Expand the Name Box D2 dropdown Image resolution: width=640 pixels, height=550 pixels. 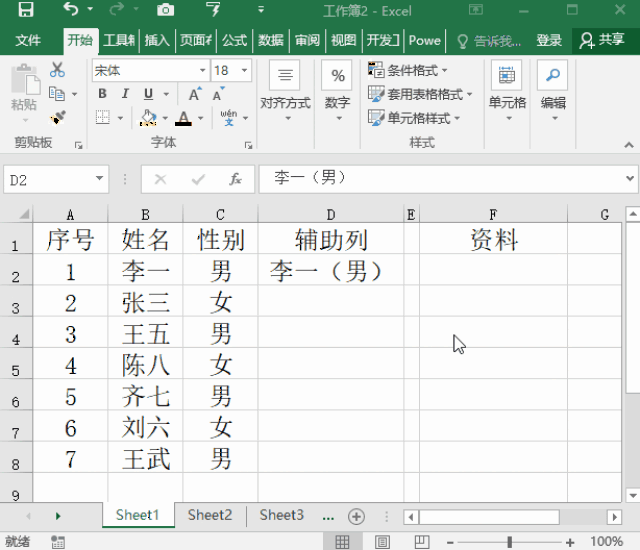point(100,180)
